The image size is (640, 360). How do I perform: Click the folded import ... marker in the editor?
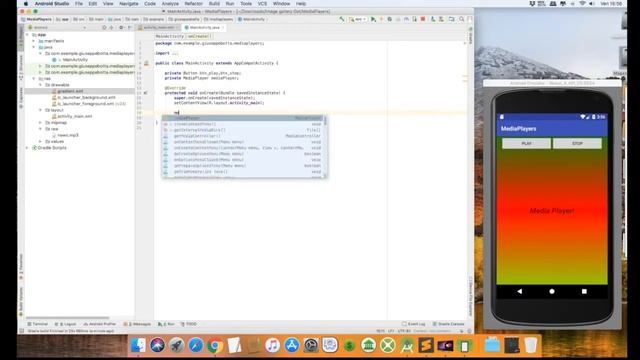175,53
